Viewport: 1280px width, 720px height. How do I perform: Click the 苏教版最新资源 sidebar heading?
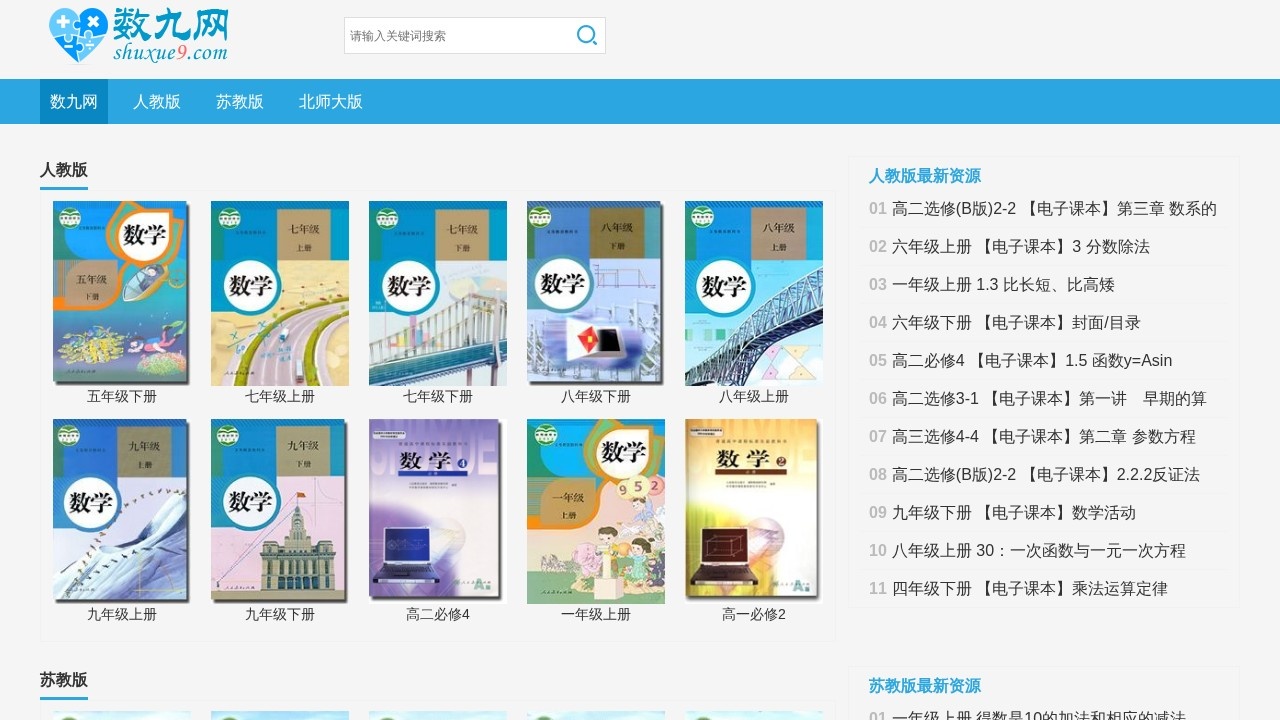923,685
